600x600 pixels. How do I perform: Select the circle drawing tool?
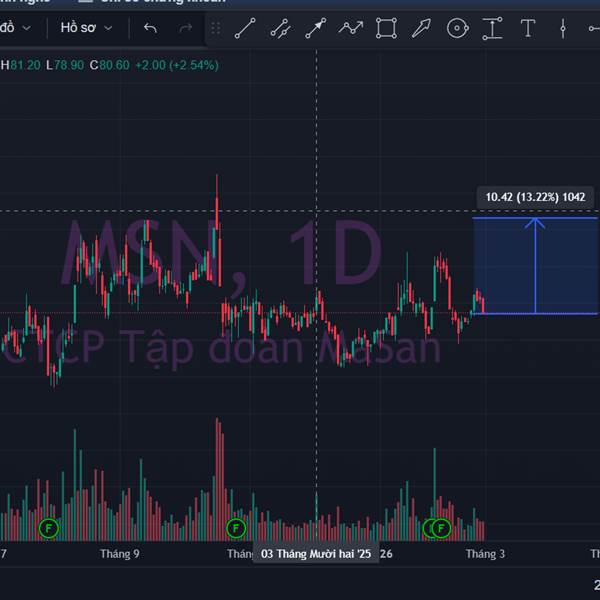pos(458,28)
